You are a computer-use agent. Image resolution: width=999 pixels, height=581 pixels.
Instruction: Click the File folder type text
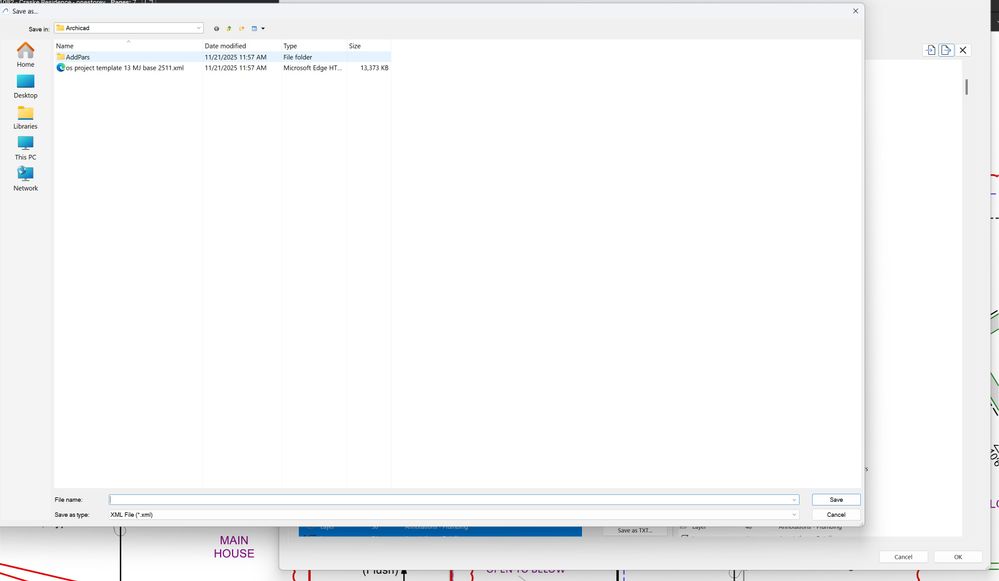pos(298,57)
